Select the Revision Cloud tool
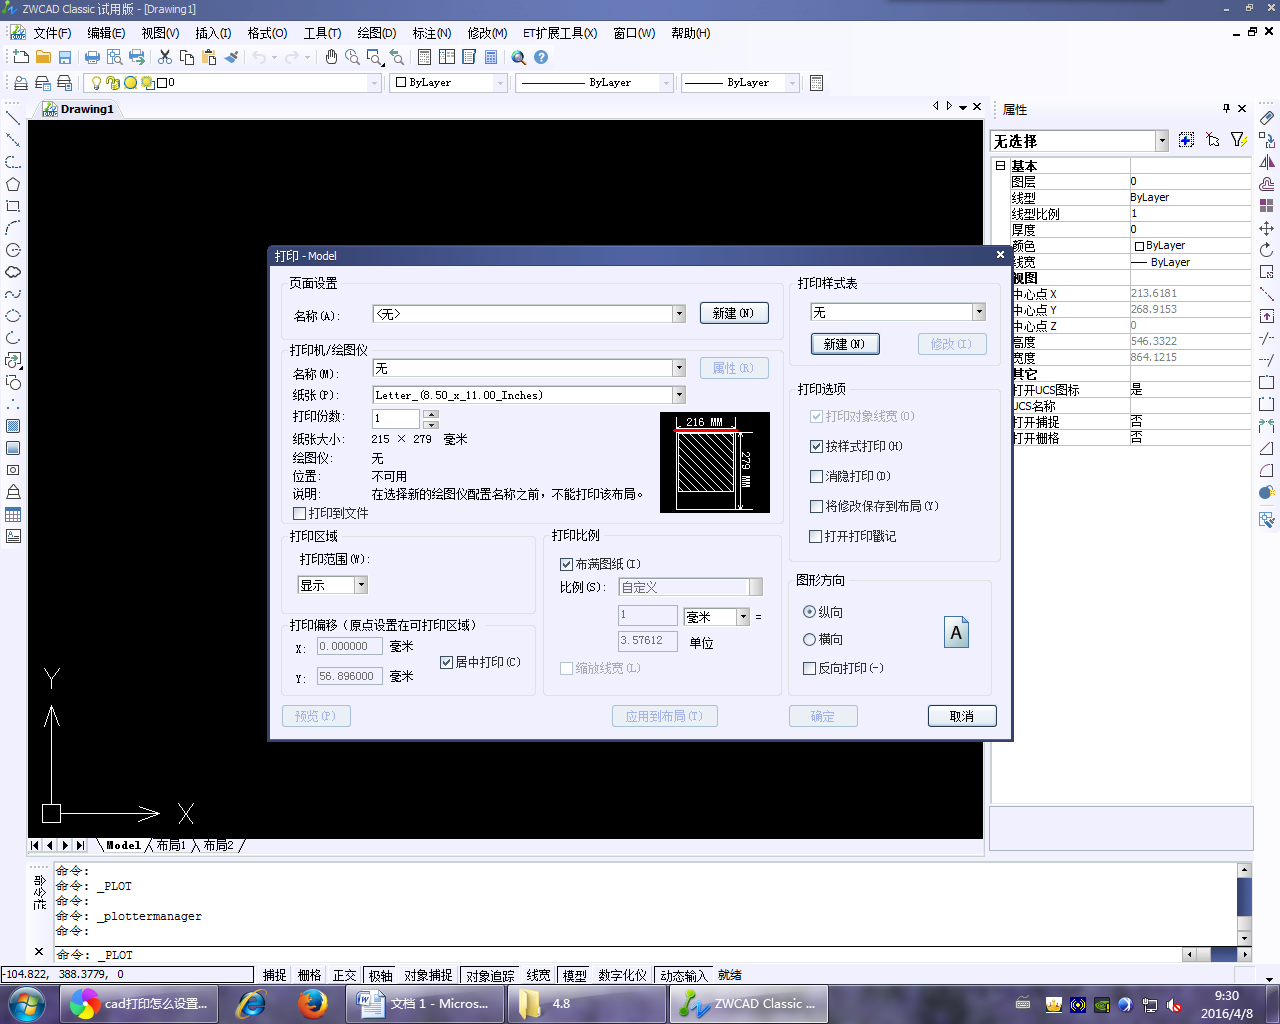 (13, 272)
